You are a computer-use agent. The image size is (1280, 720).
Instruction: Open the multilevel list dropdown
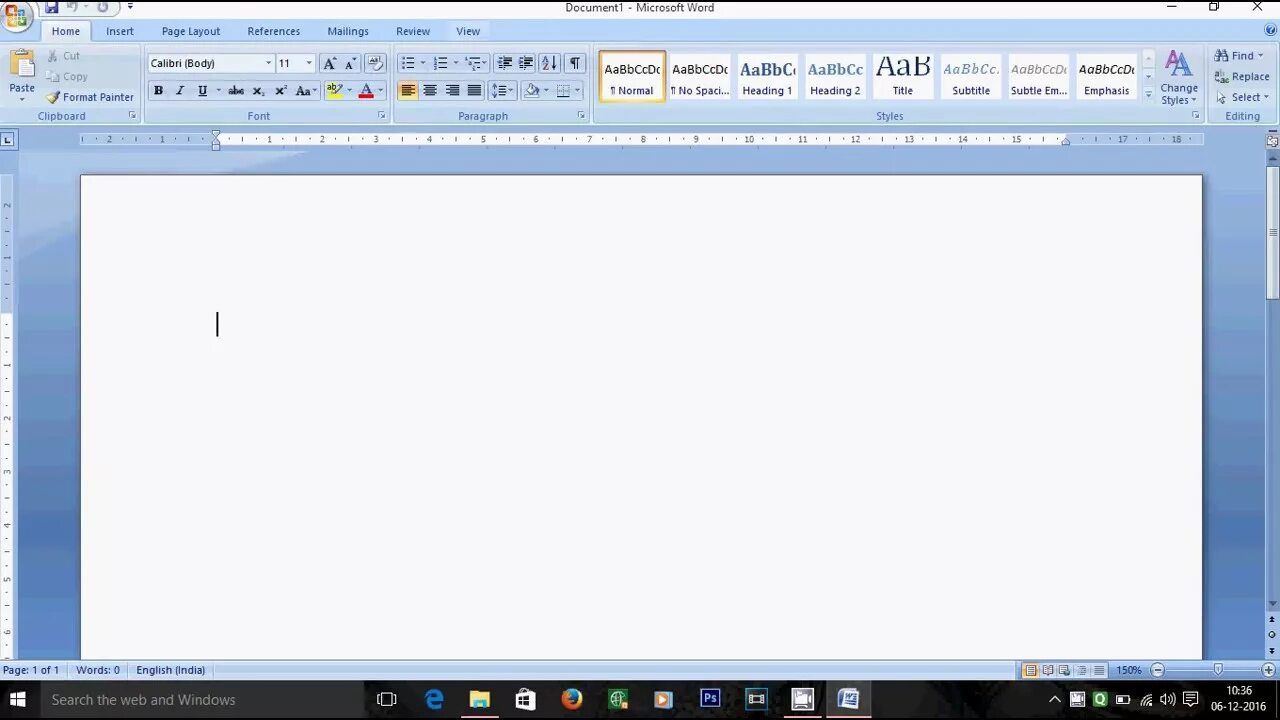[475, 63]
